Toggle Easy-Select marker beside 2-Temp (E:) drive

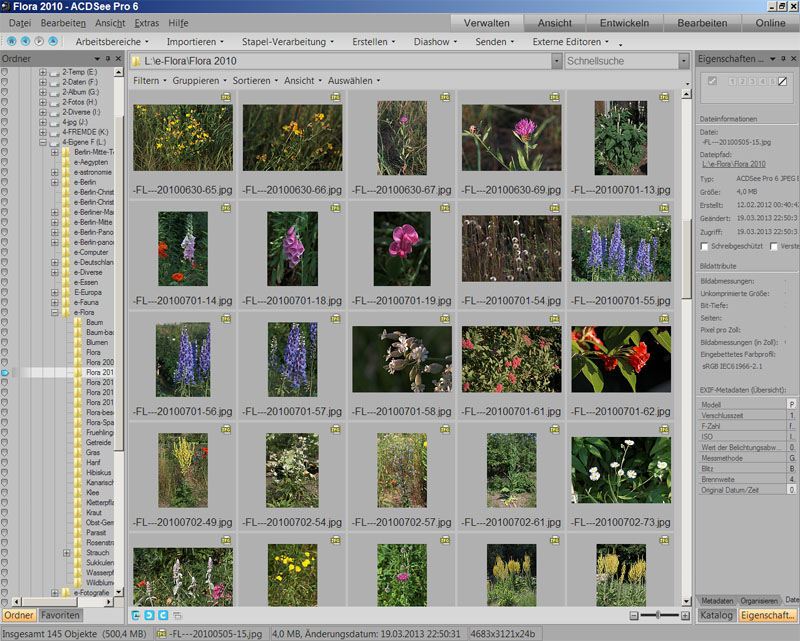tap(5, 72)
